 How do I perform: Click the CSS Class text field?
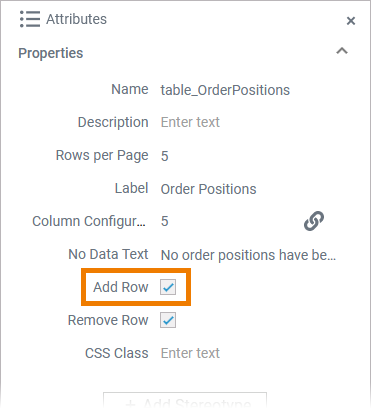click(248, 353)
